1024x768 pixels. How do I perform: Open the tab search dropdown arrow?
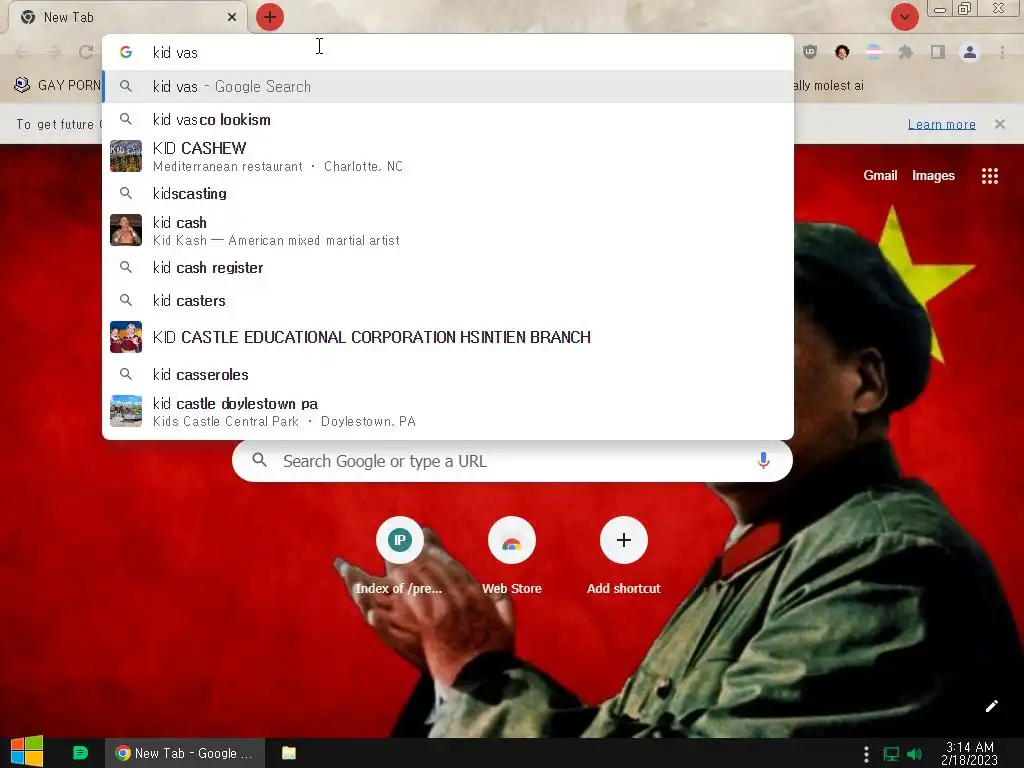[x=904, y=17]
